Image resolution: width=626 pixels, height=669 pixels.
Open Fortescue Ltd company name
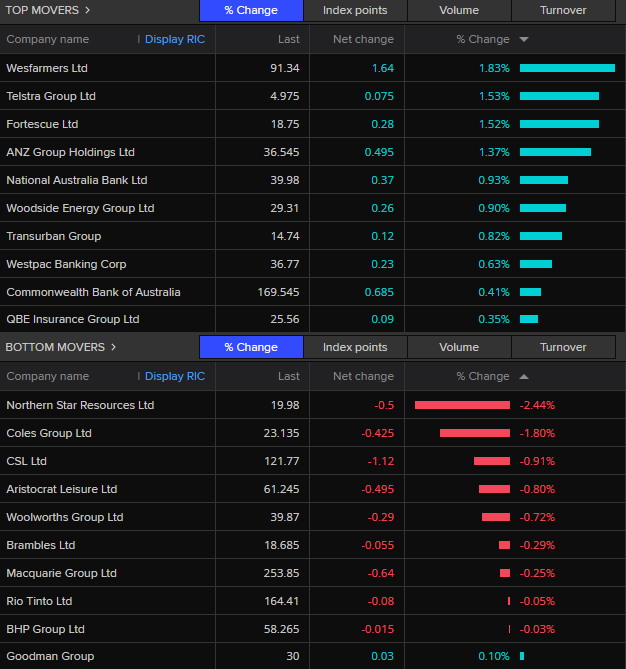42,124
